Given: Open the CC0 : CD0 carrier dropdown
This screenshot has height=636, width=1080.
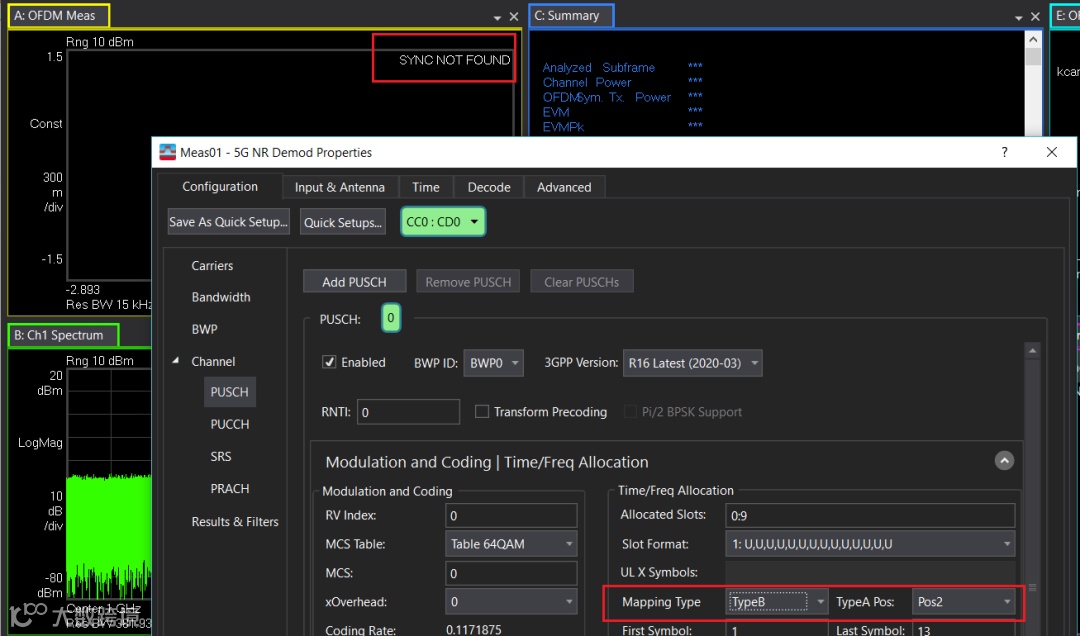Looking at the screenshot, I should [443, 222].
